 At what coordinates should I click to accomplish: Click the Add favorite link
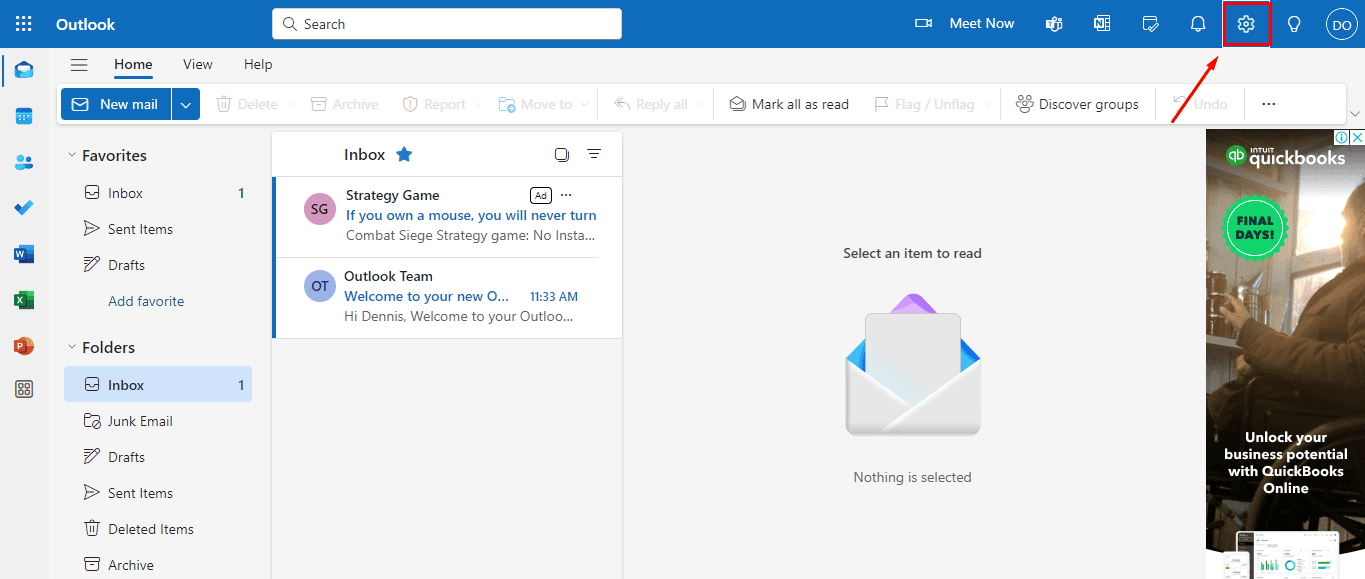tap(146, 301)
